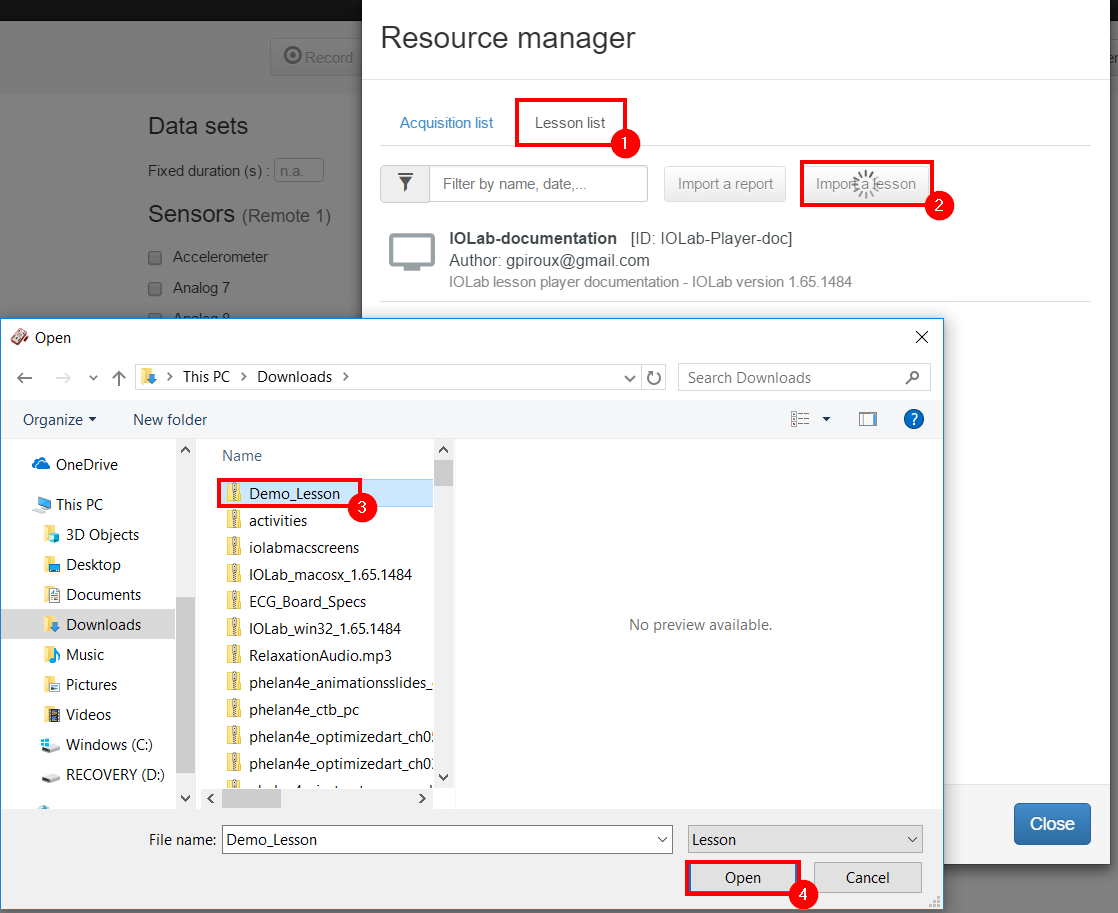Select the Lesson list tab
Image resolution: width=1118 pixels, height=913 pixels.
(x=570, y=123)
